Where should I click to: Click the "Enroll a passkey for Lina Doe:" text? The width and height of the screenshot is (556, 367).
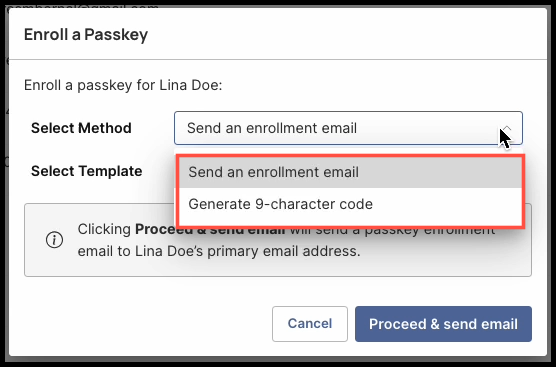coord(123,85)
